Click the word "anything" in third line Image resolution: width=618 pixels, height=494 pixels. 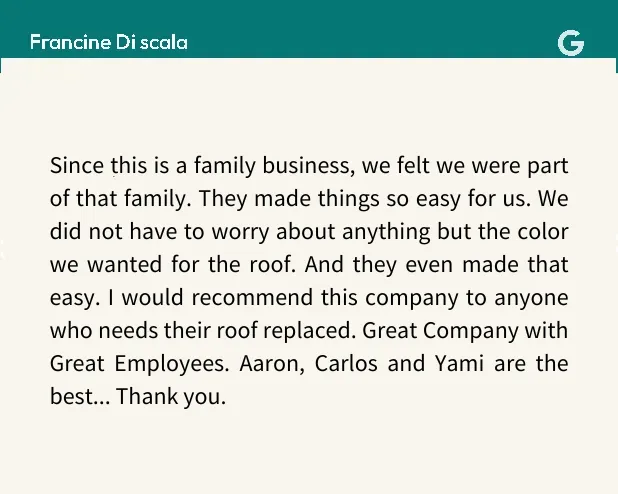point(386,232)
